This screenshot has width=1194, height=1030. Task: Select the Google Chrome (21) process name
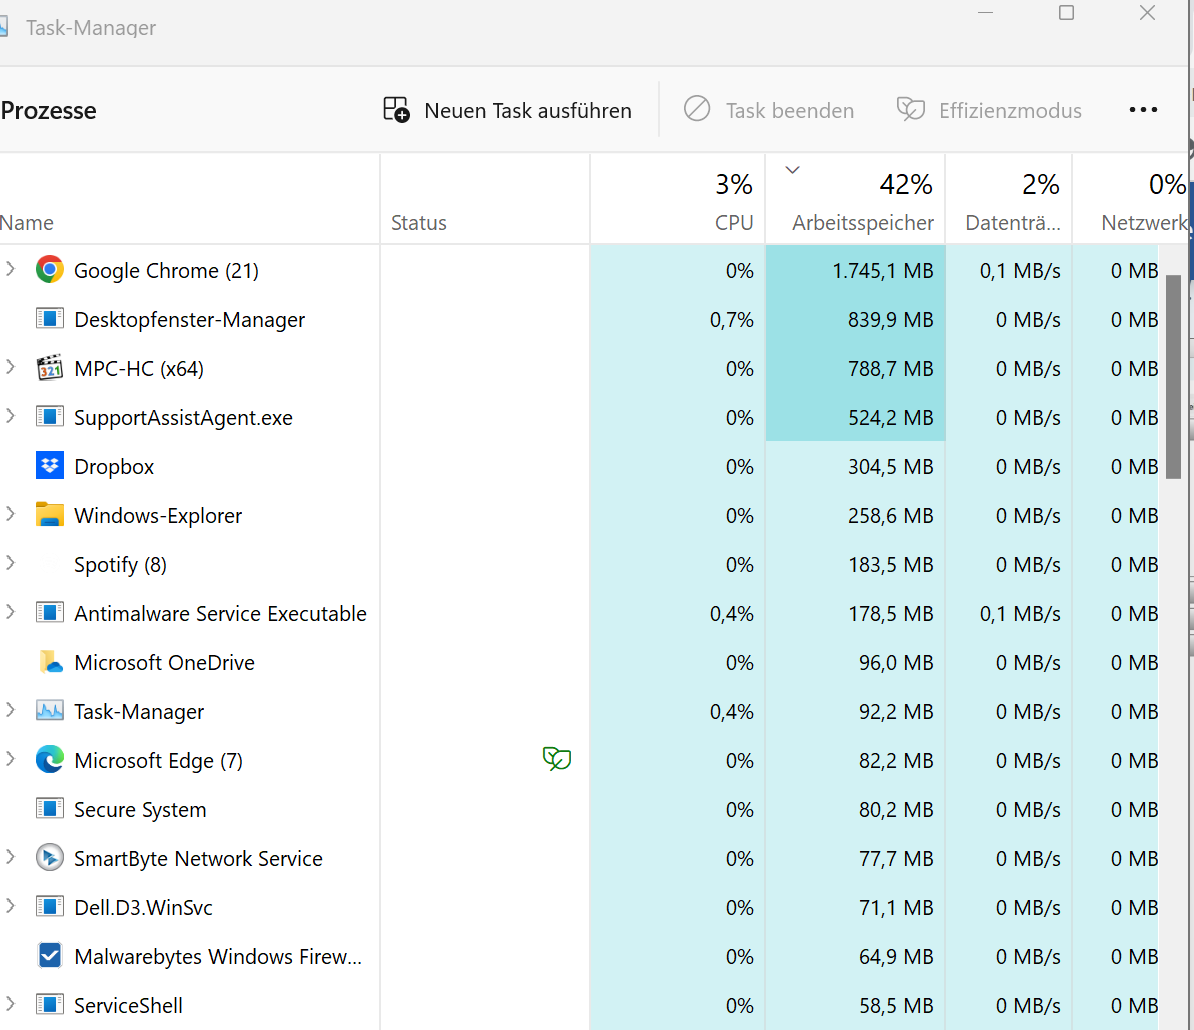pos(166,271)
